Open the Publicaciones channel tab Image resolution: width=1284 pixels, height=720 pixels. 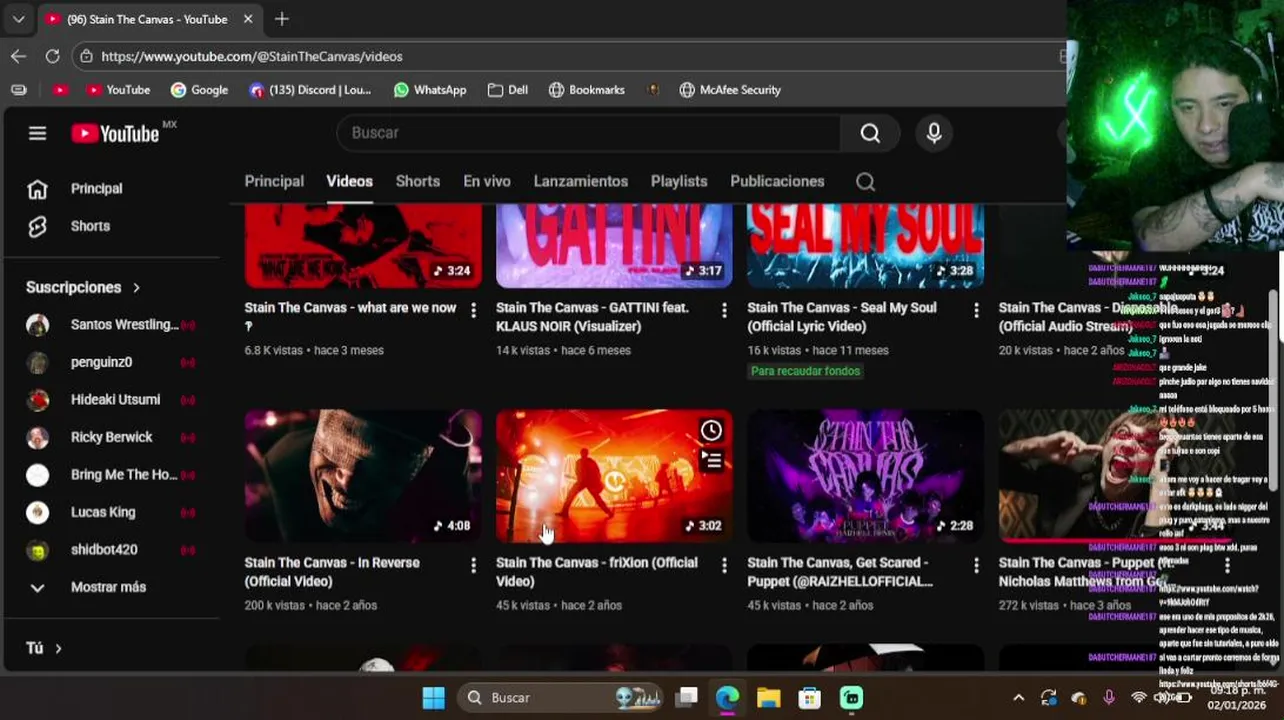(777, 181)
